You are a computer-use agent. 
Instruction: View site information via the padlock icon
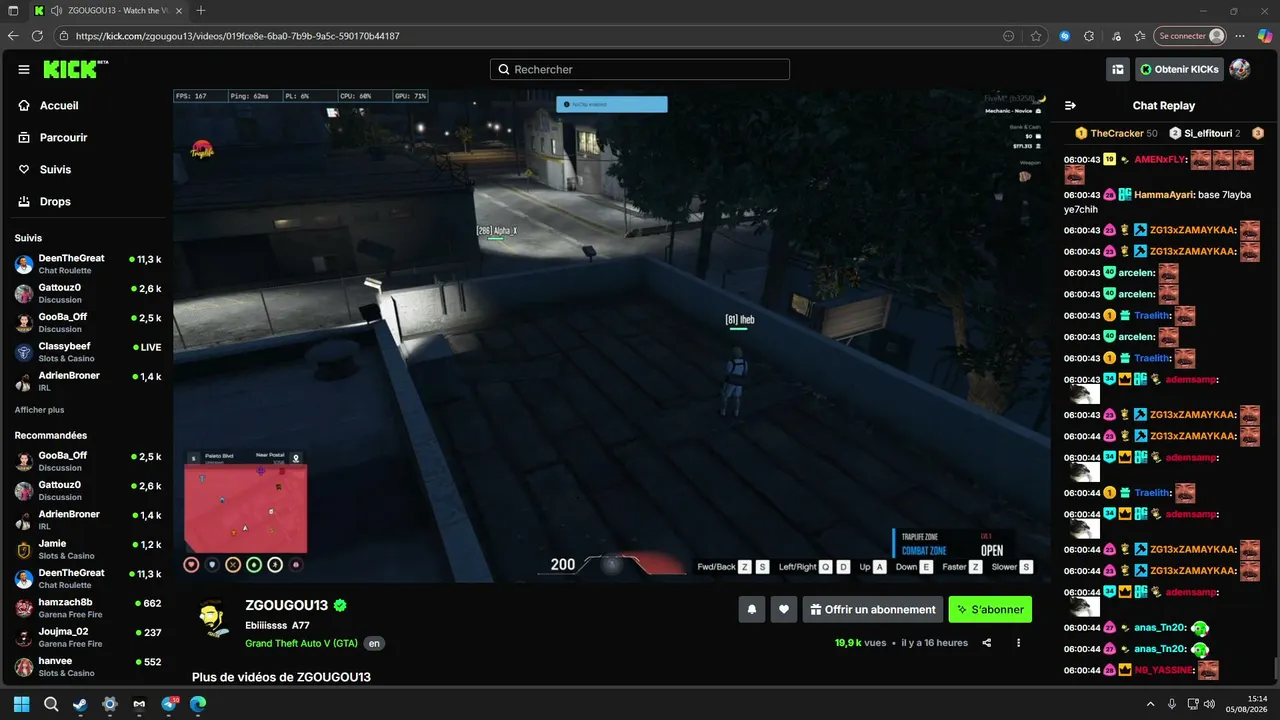64,36
